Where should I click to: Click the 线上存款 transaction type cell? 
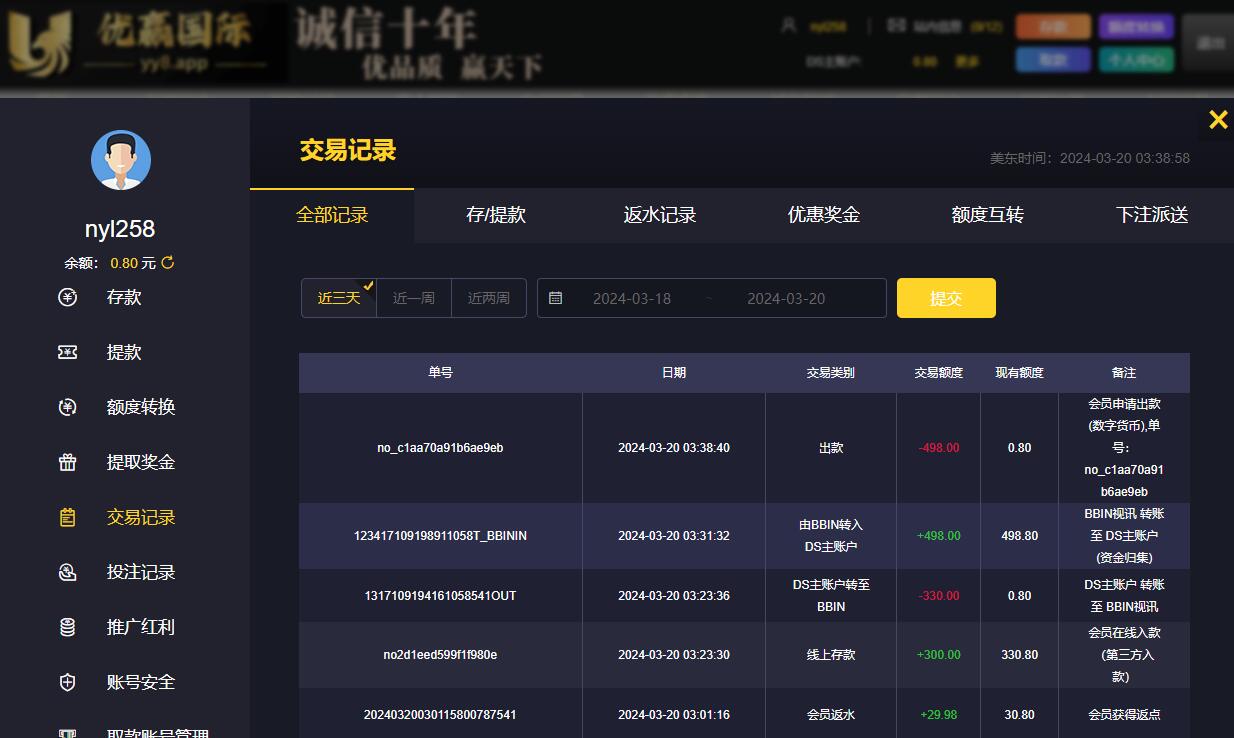(x=831, y=655)
